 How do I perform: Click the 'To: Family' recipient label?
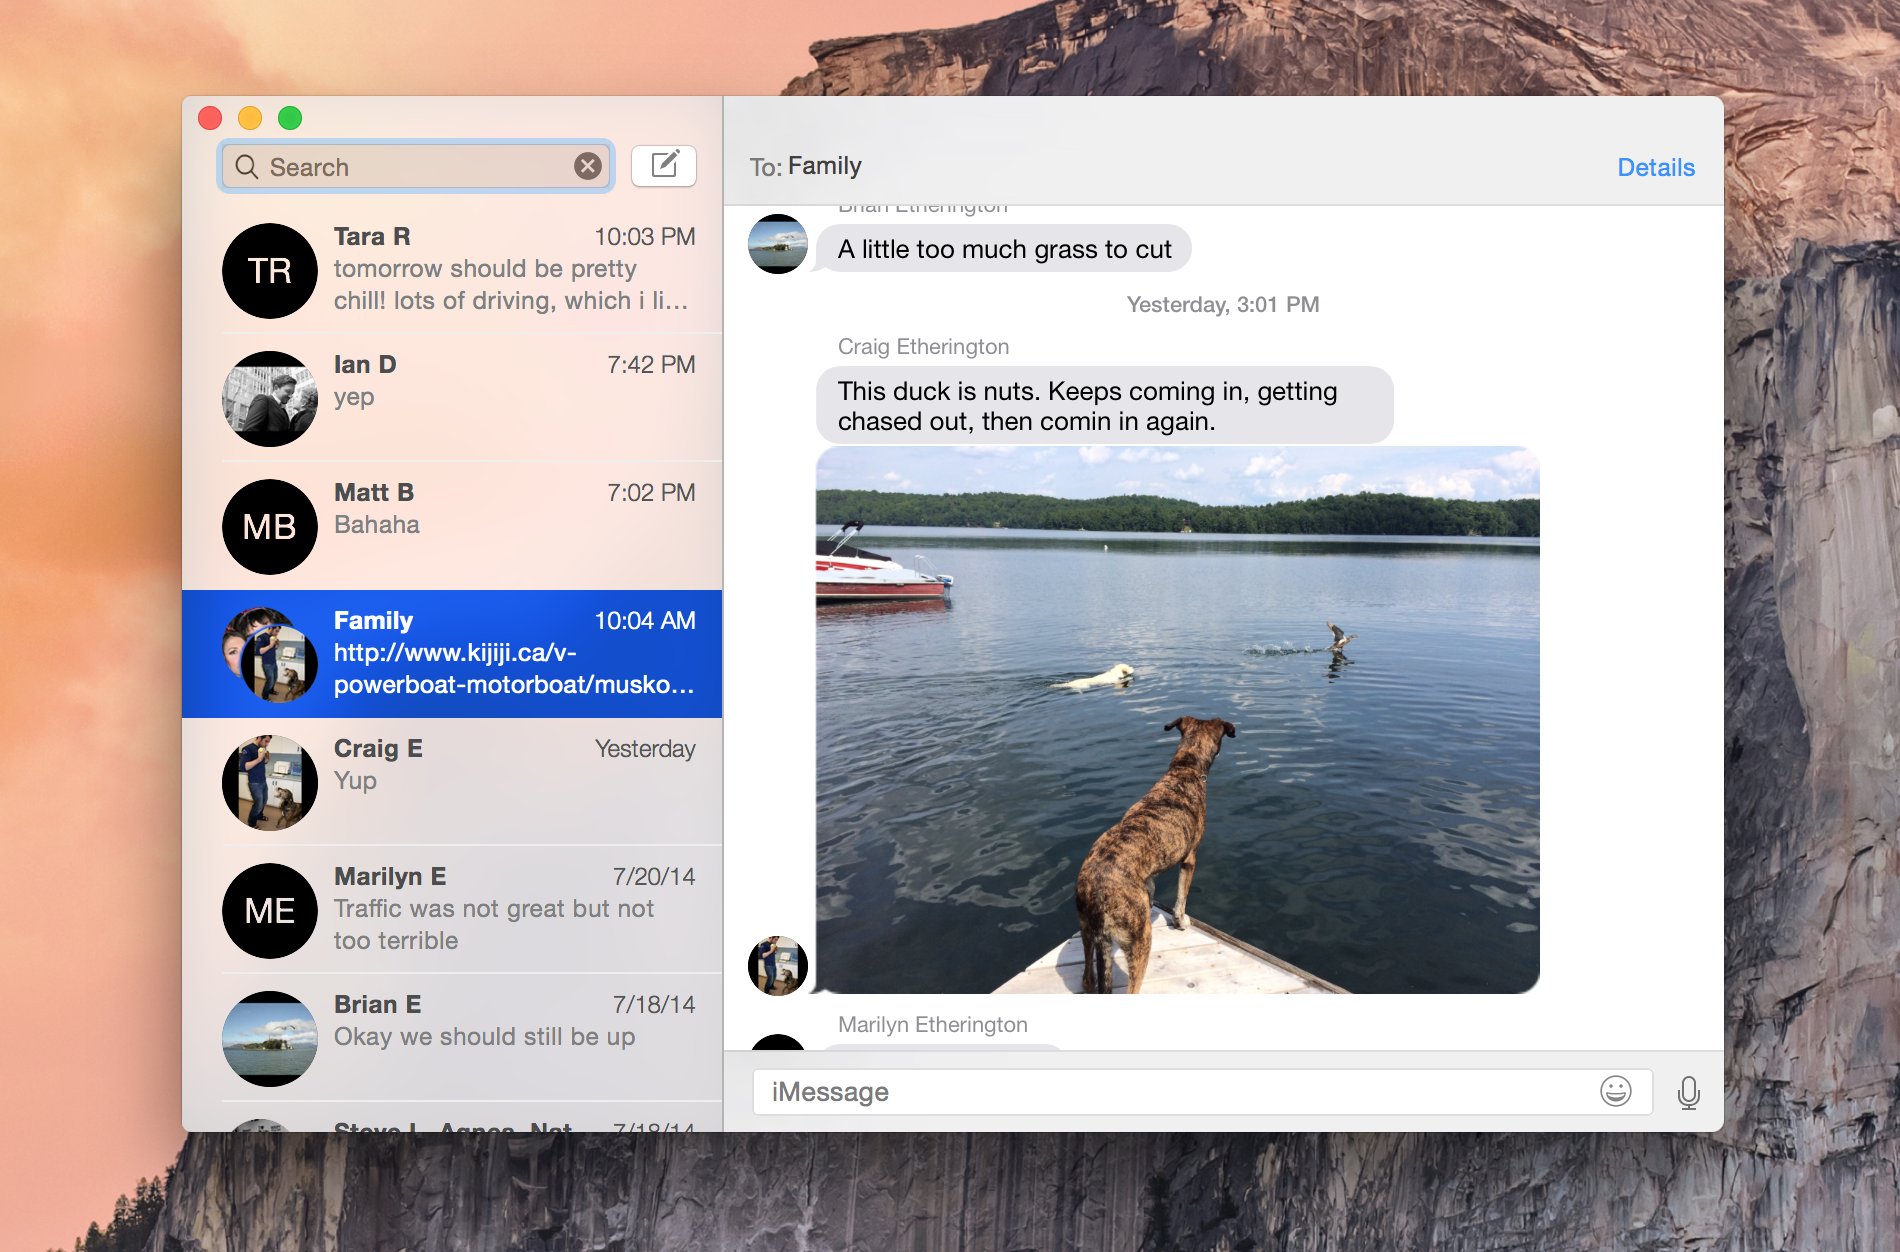point(806,166)
